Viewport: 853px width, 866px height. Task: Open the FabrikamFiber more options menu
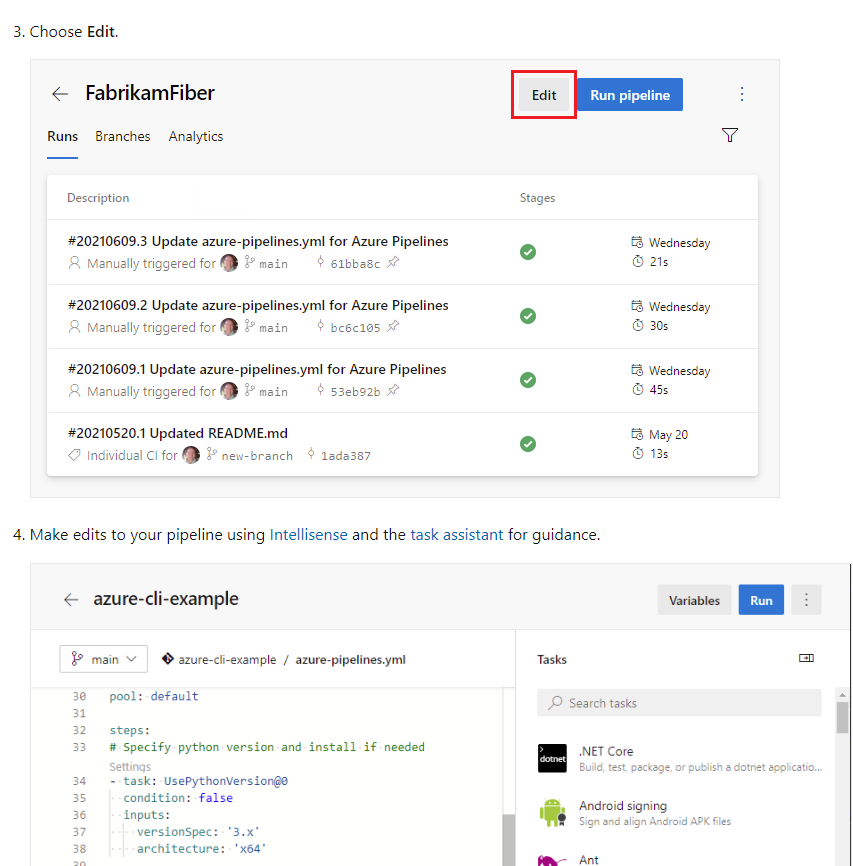tap(742, 94)
